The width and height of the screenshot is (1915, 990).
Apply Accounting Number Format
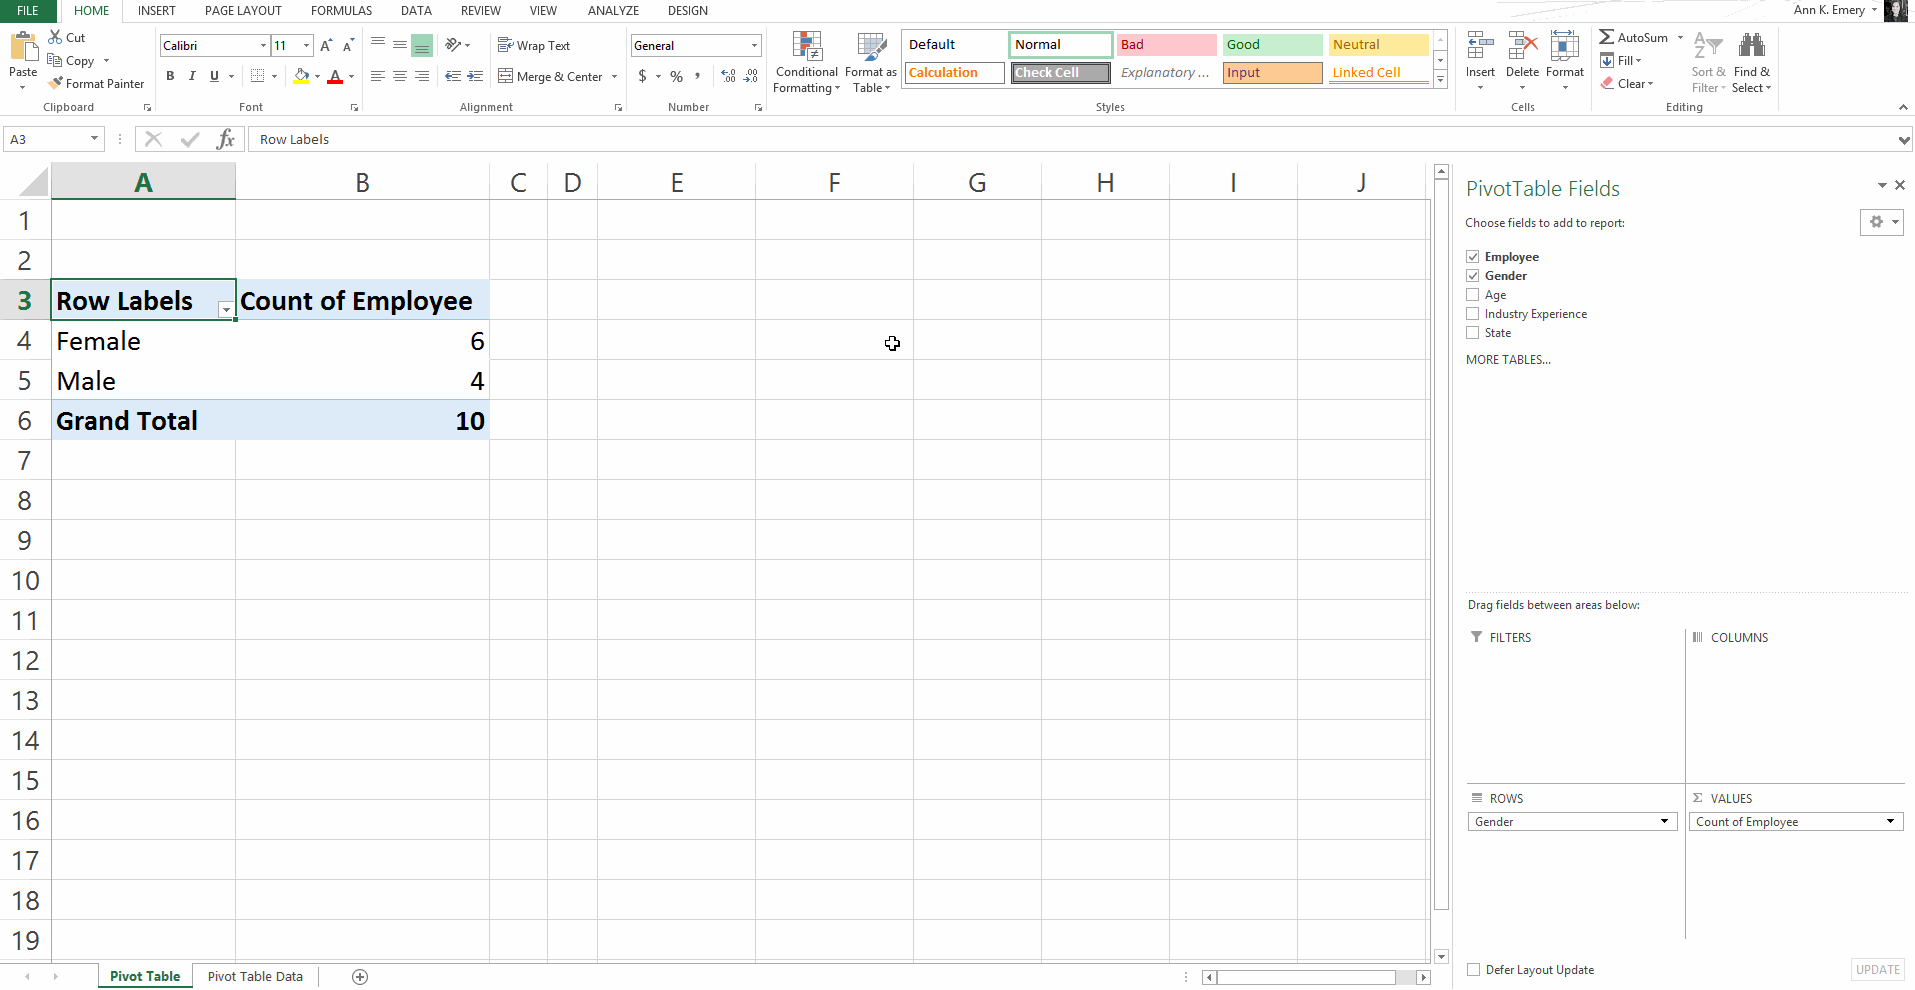(643, 76)
